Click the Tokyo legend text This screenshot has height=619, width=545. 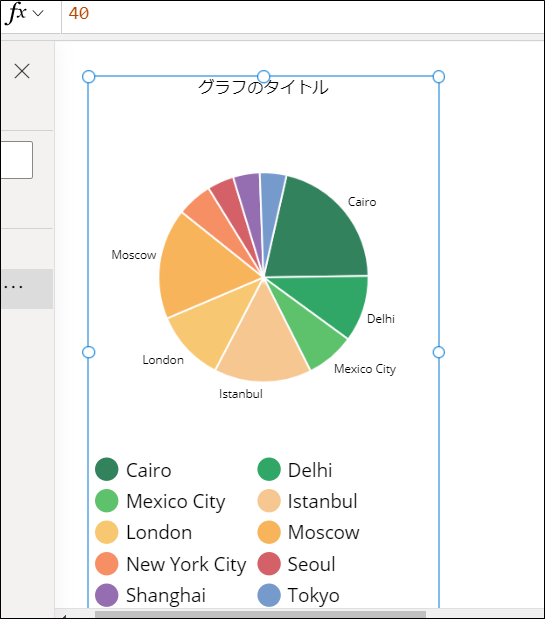[314, 595]
